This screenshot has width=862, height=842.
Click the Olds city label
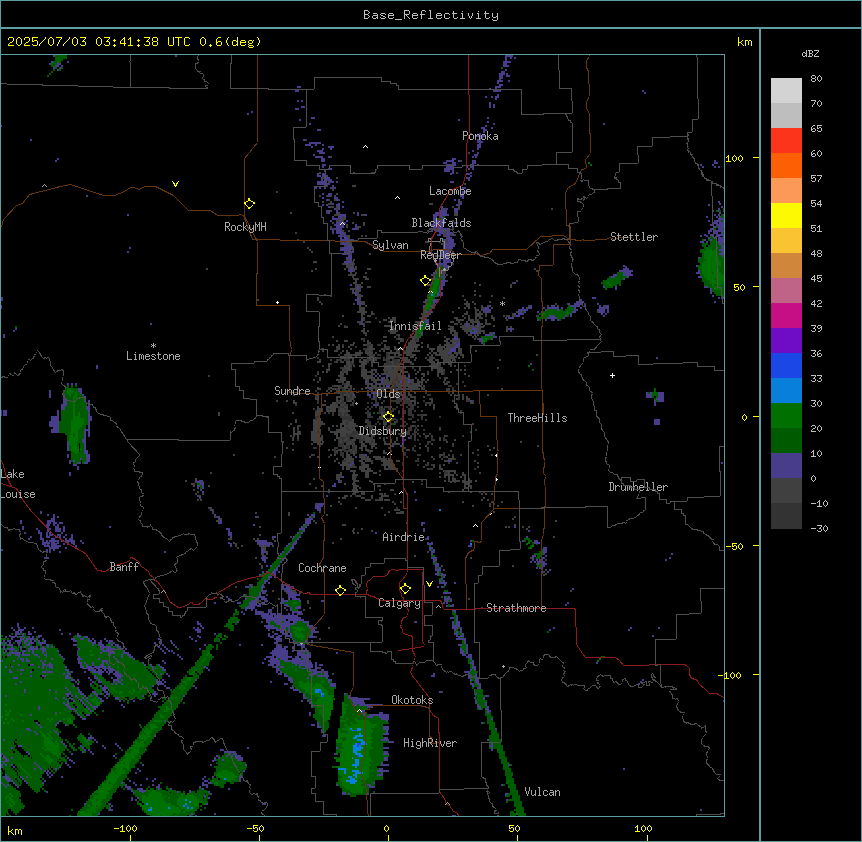(388, 394)
